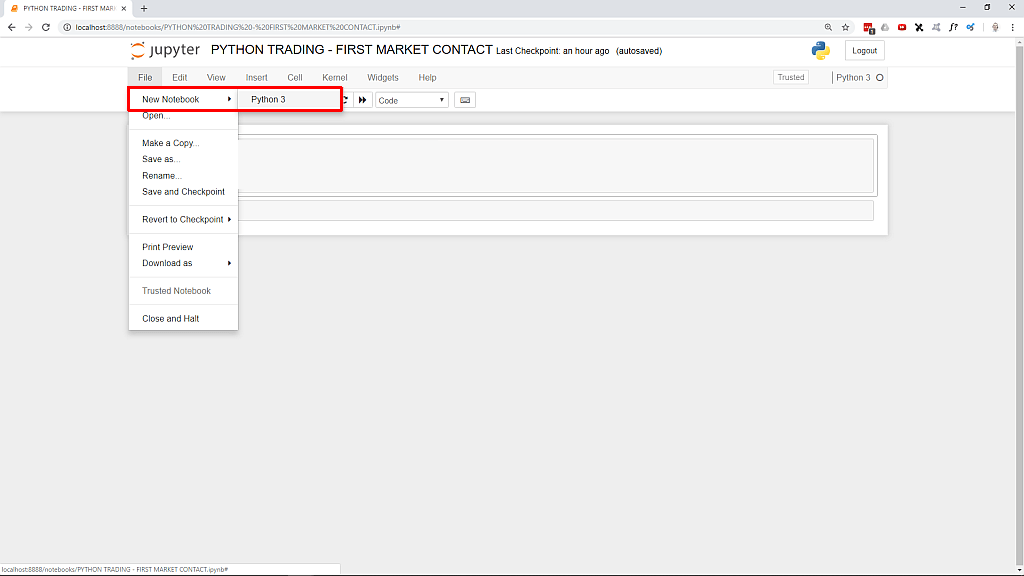Open the Code cell type dropdown
The width and height of the screenshot is (1024, 576).
(x=411, y=100)
